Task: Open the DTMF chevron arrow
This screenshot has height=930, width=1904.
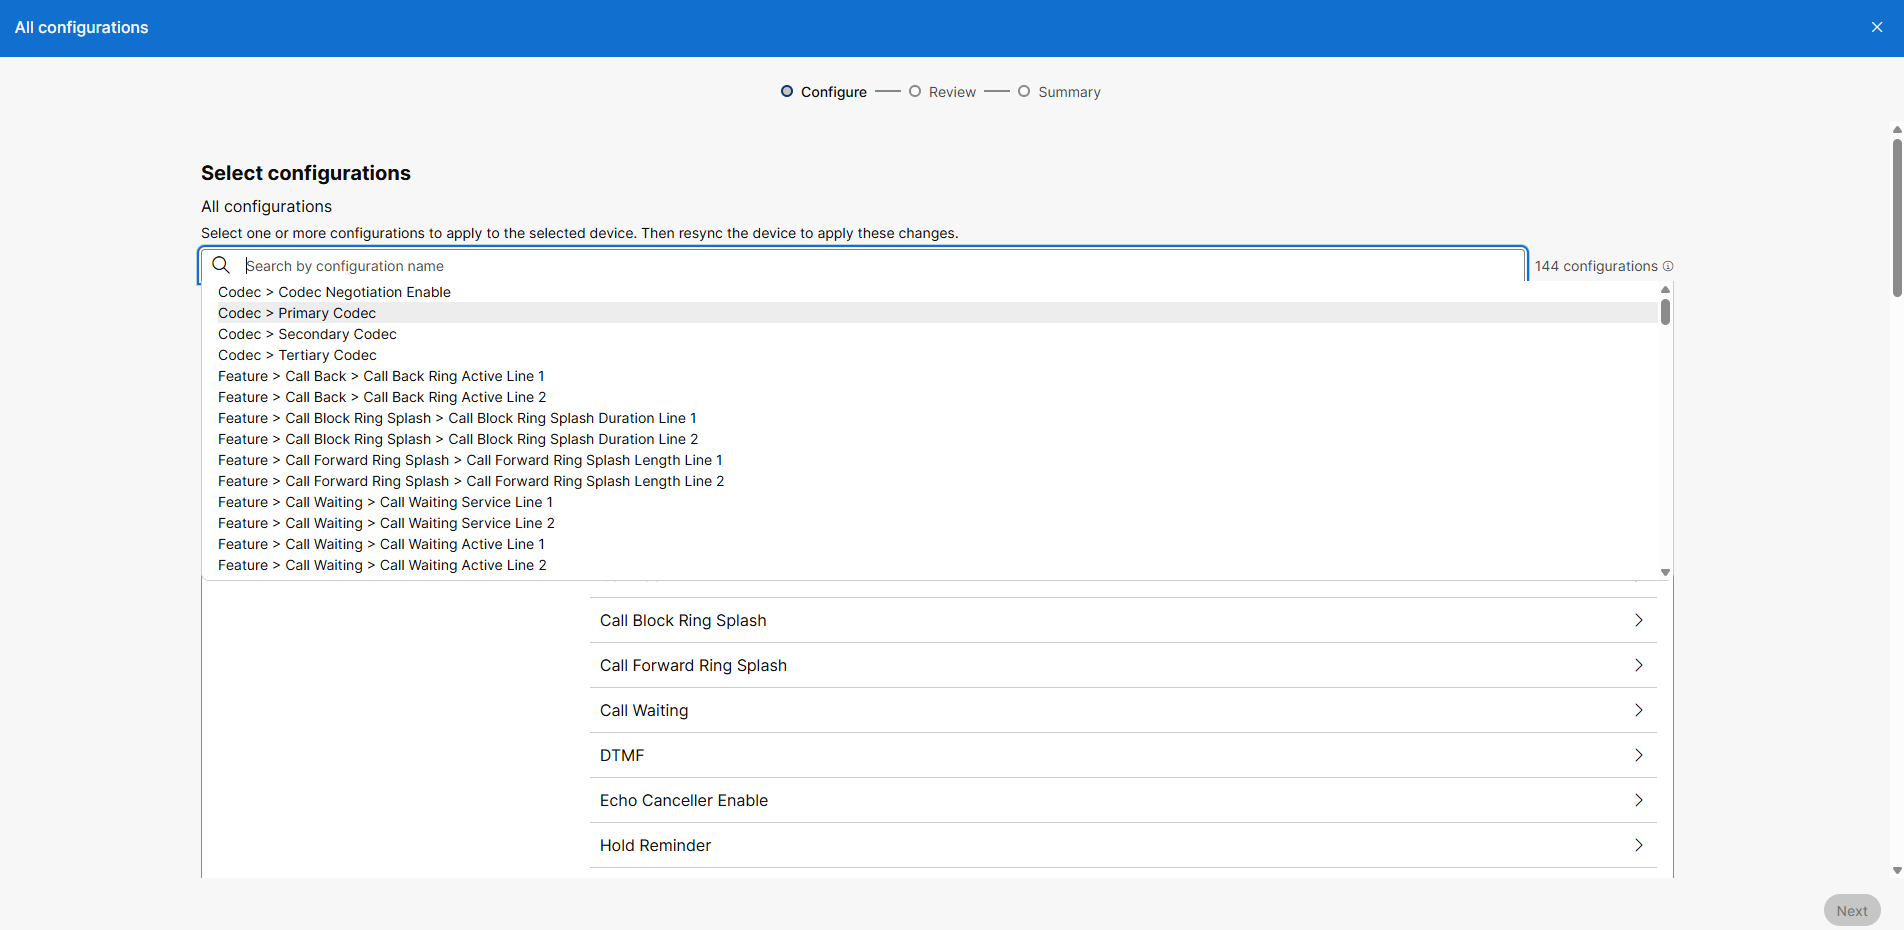Action: 1638,755
